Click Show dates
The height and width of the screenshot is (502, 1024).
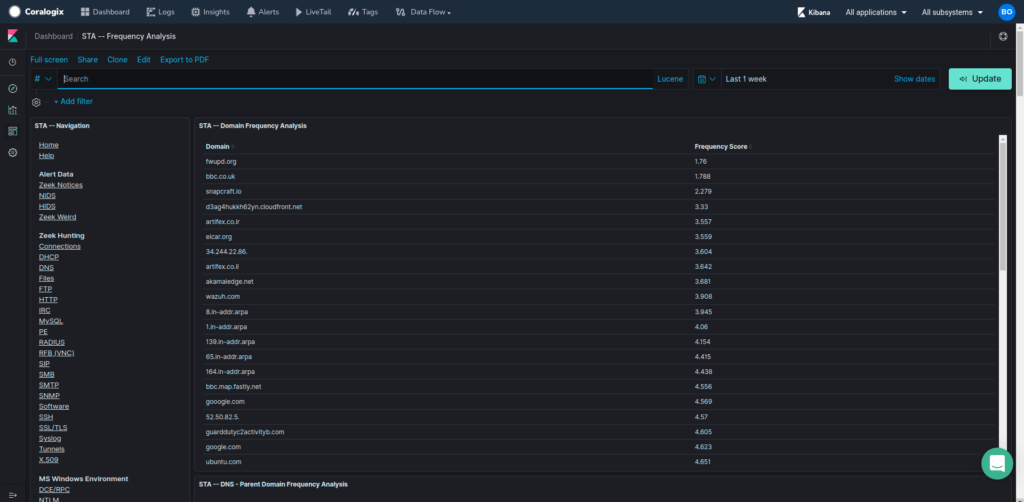pyautogui.click(x=914, y=79)
